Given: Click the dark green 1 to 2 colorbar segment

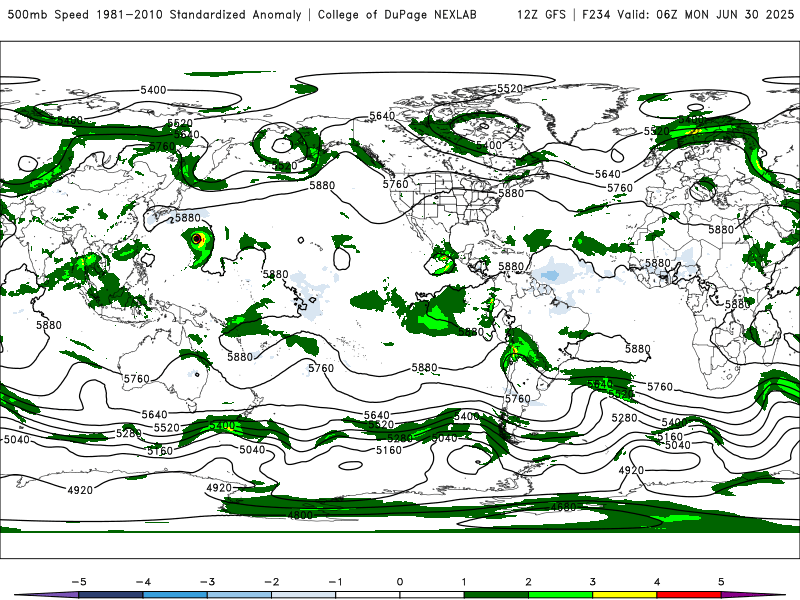Looking at the screenshot, I should click(x=496, y=595).
